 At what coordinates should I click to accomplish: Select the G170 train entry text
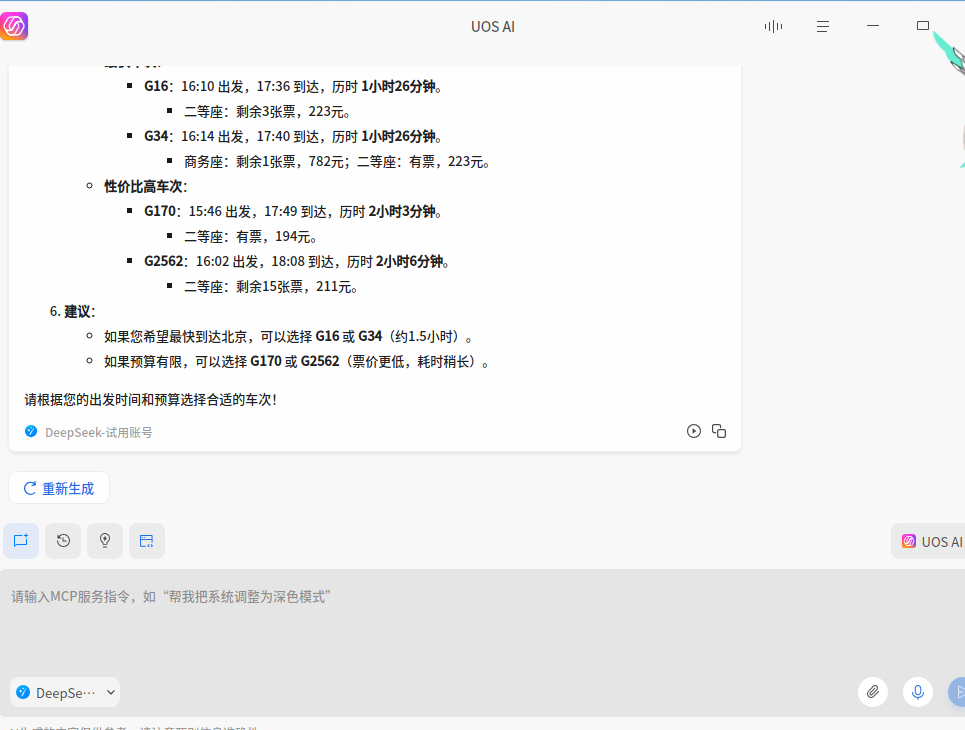(294, 212)
